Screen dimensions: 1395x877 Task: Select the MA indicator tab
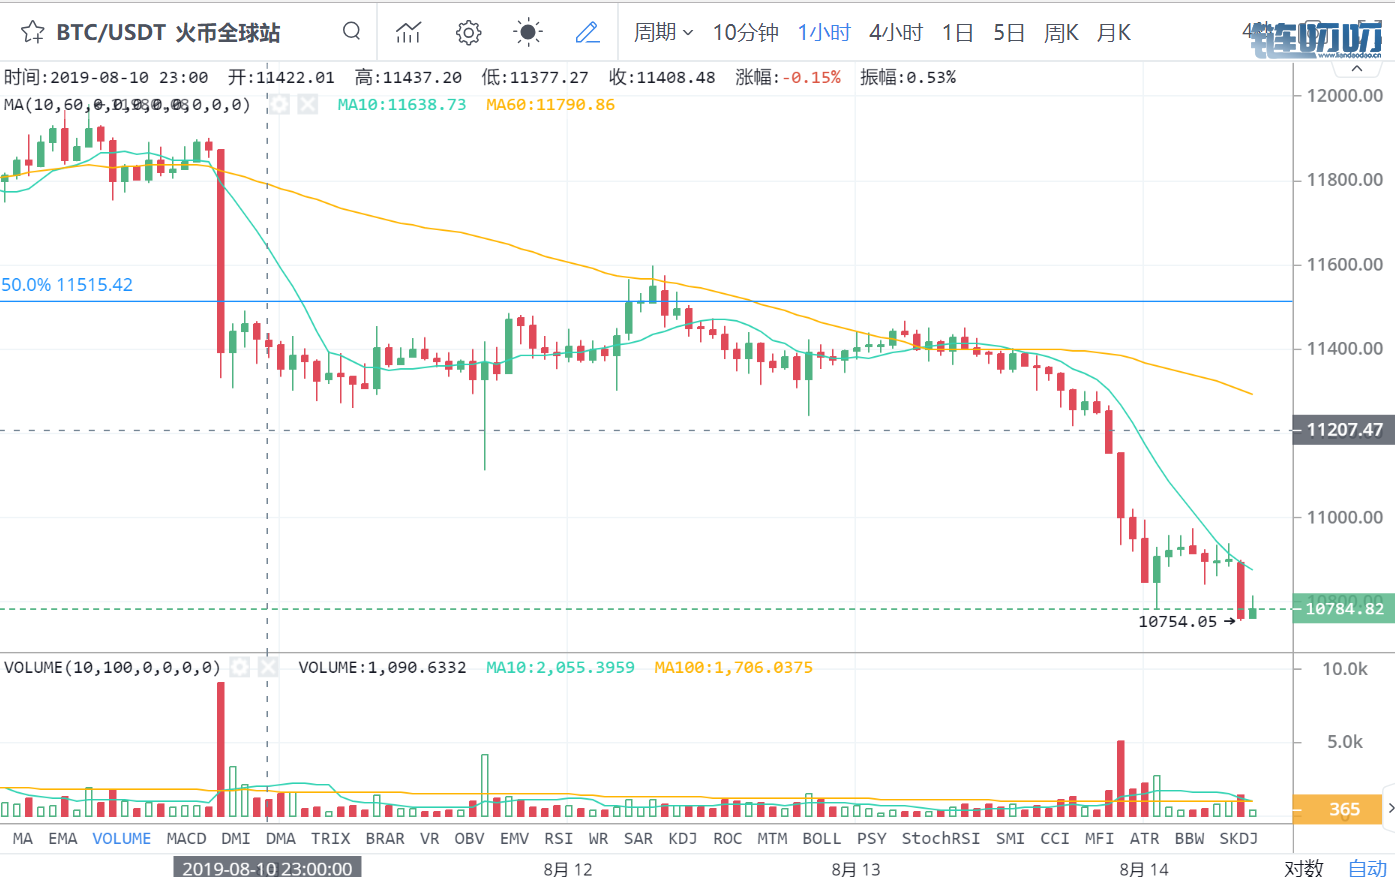(22, 838)
